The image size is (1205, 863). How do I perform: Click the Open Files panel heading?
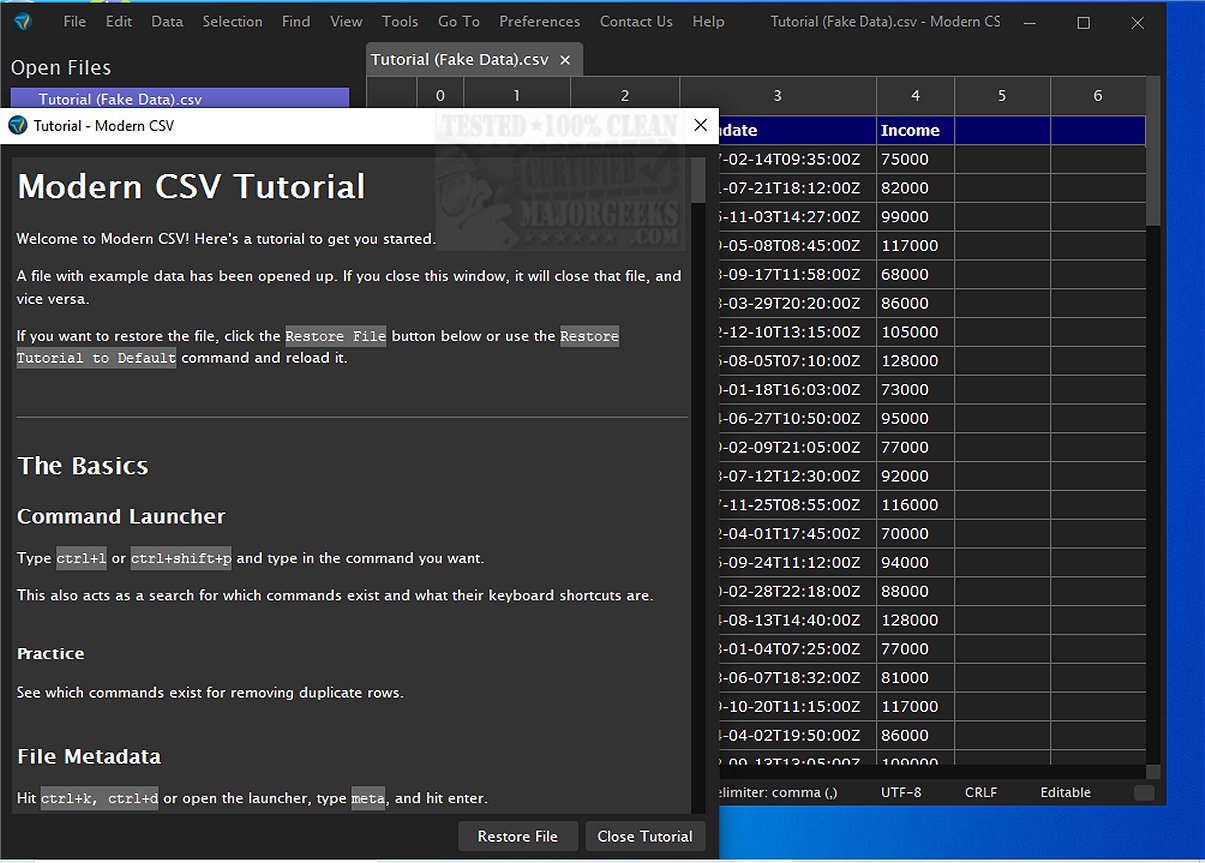coord(61,68)
